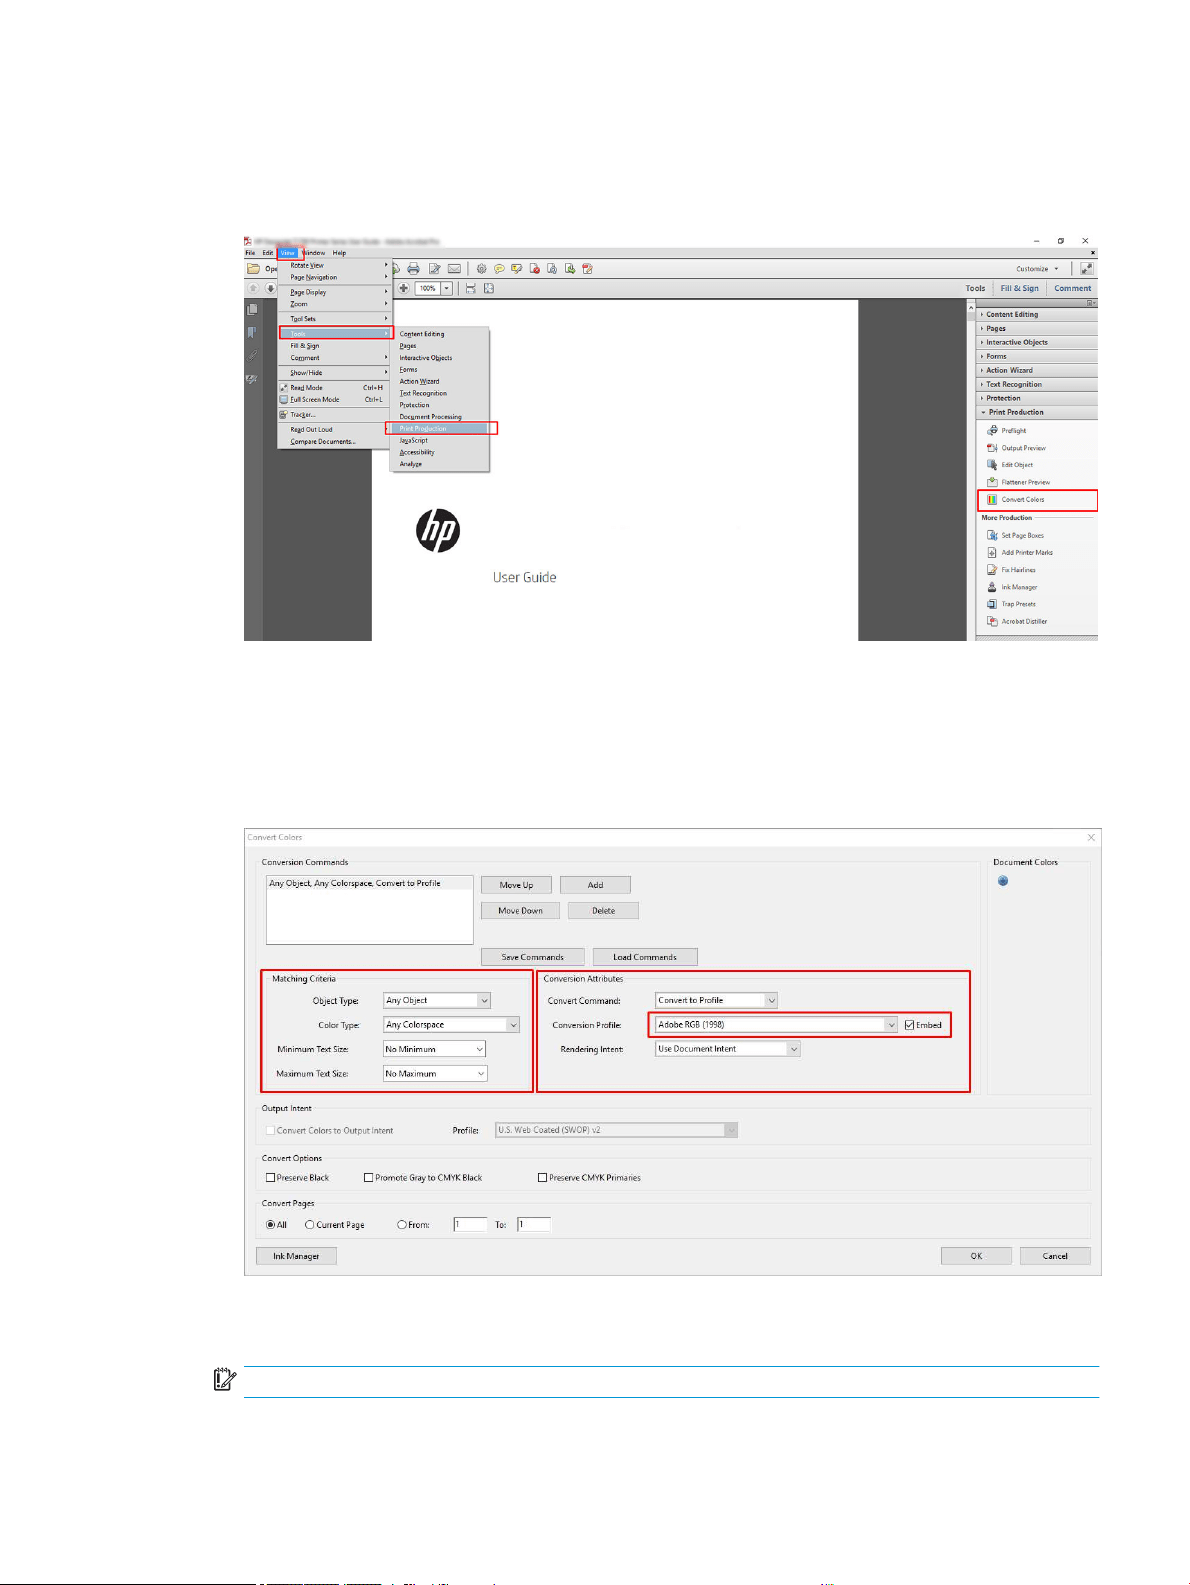This screenshot has width=1190, height=1585.
Task: Open the Customize toolbar dropdown
Action: (1037, 269)
